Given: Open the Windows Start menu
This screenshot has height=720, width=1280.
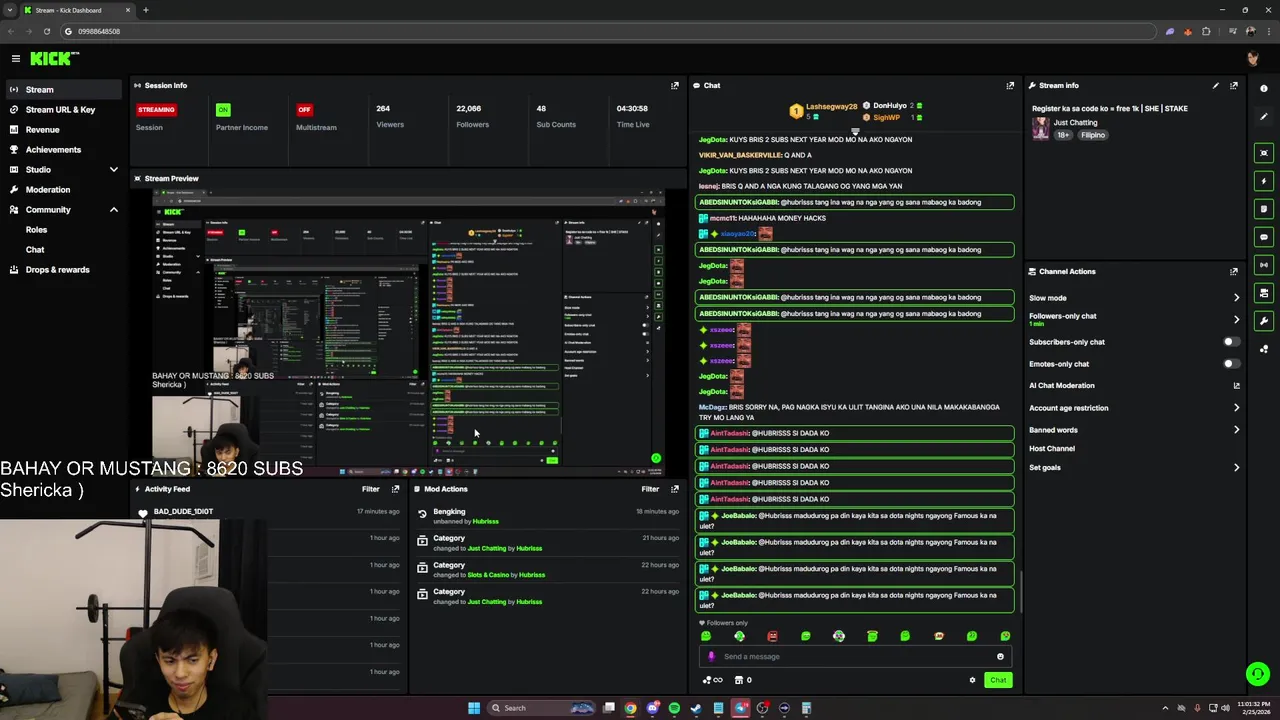Looking at the screenshot, I should (474, 708).
